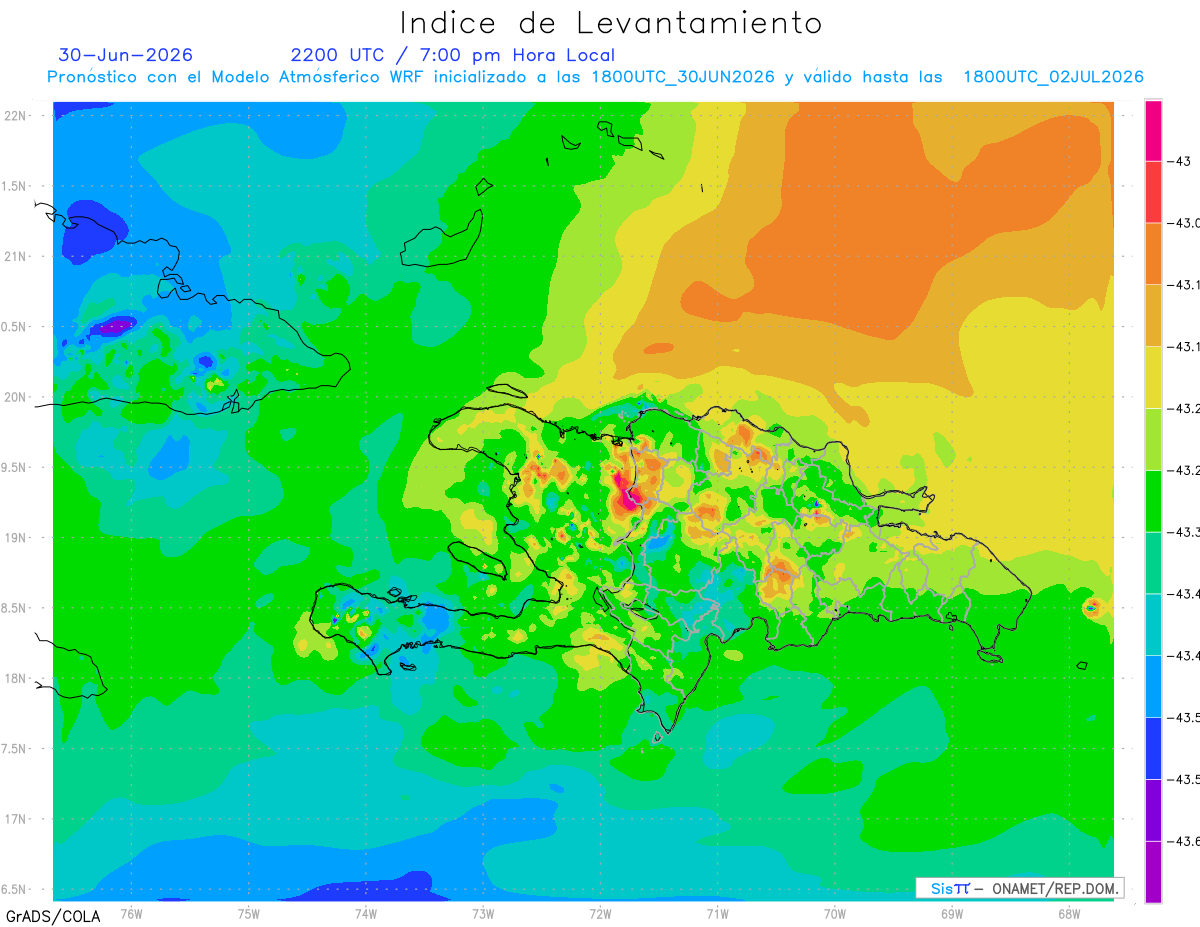Viewport: 1200px width, 927px height.
Task: Click the '75W' longitude label
Action: pos(248,914)
